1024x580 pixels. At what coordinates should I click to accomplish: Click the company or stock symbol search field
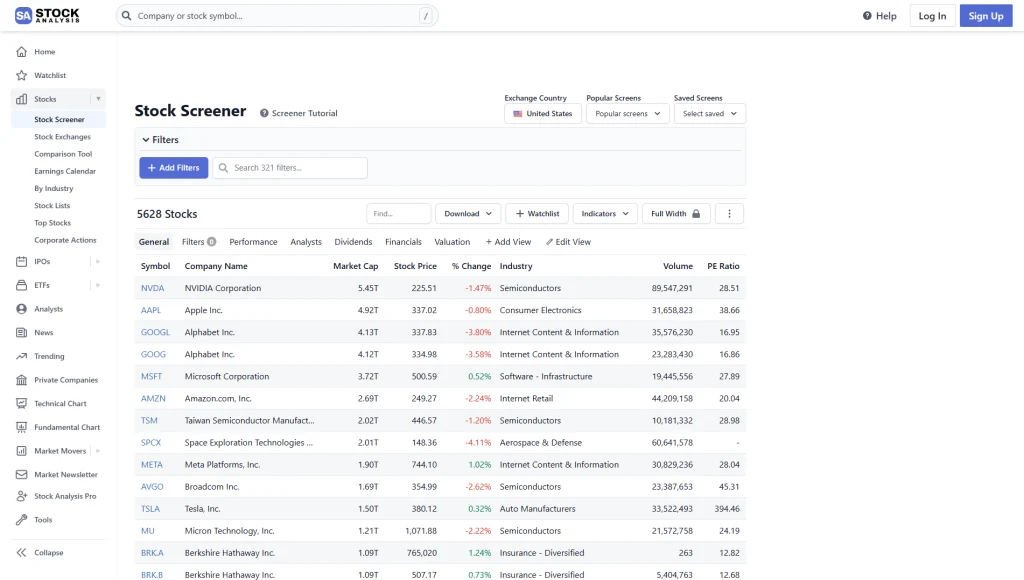pos(277,16)
